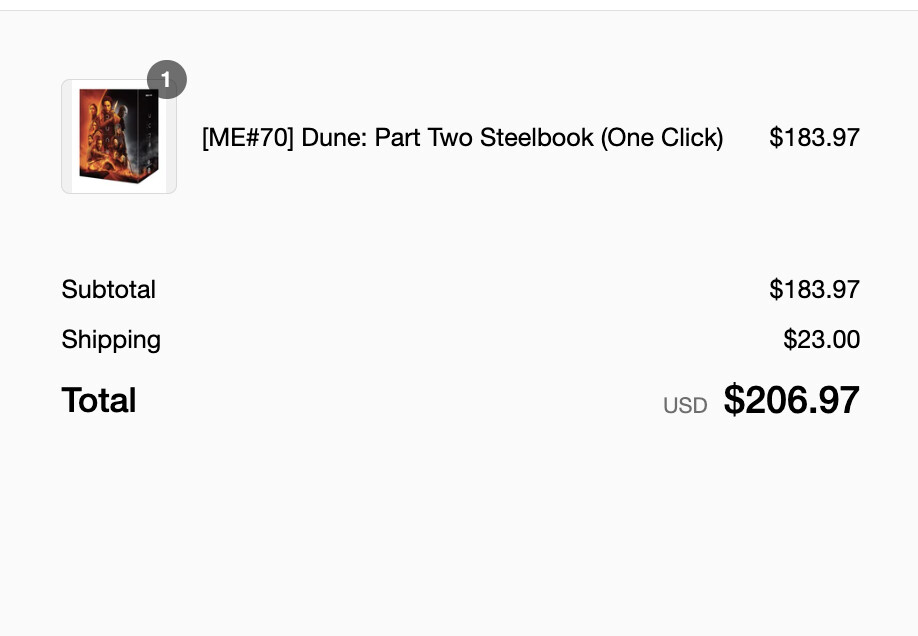The height and width of the screenshot is (636, 918).
Task: Select the "[ME#70]" code in the product title
Action: click(x=248, y=138)
